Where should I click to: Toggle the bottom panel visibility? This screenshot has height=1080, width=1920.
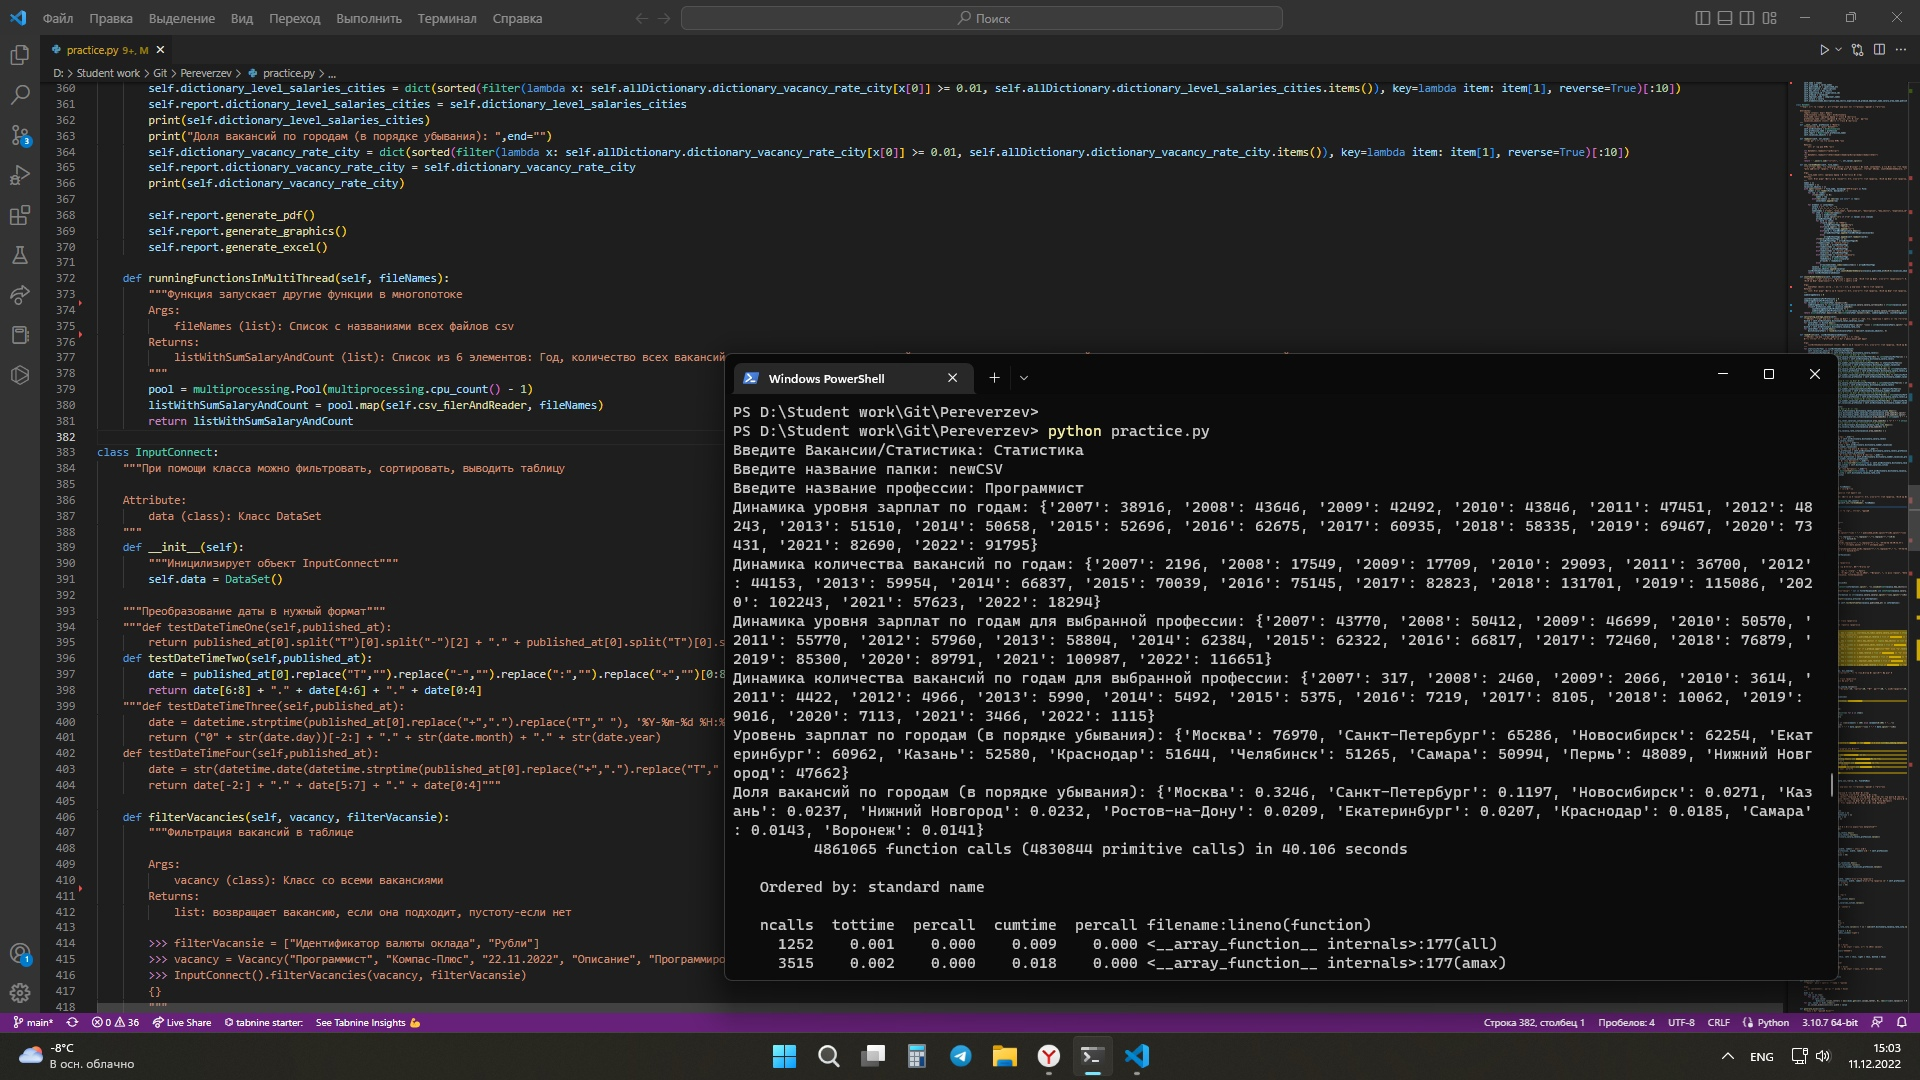[1724, 17]
